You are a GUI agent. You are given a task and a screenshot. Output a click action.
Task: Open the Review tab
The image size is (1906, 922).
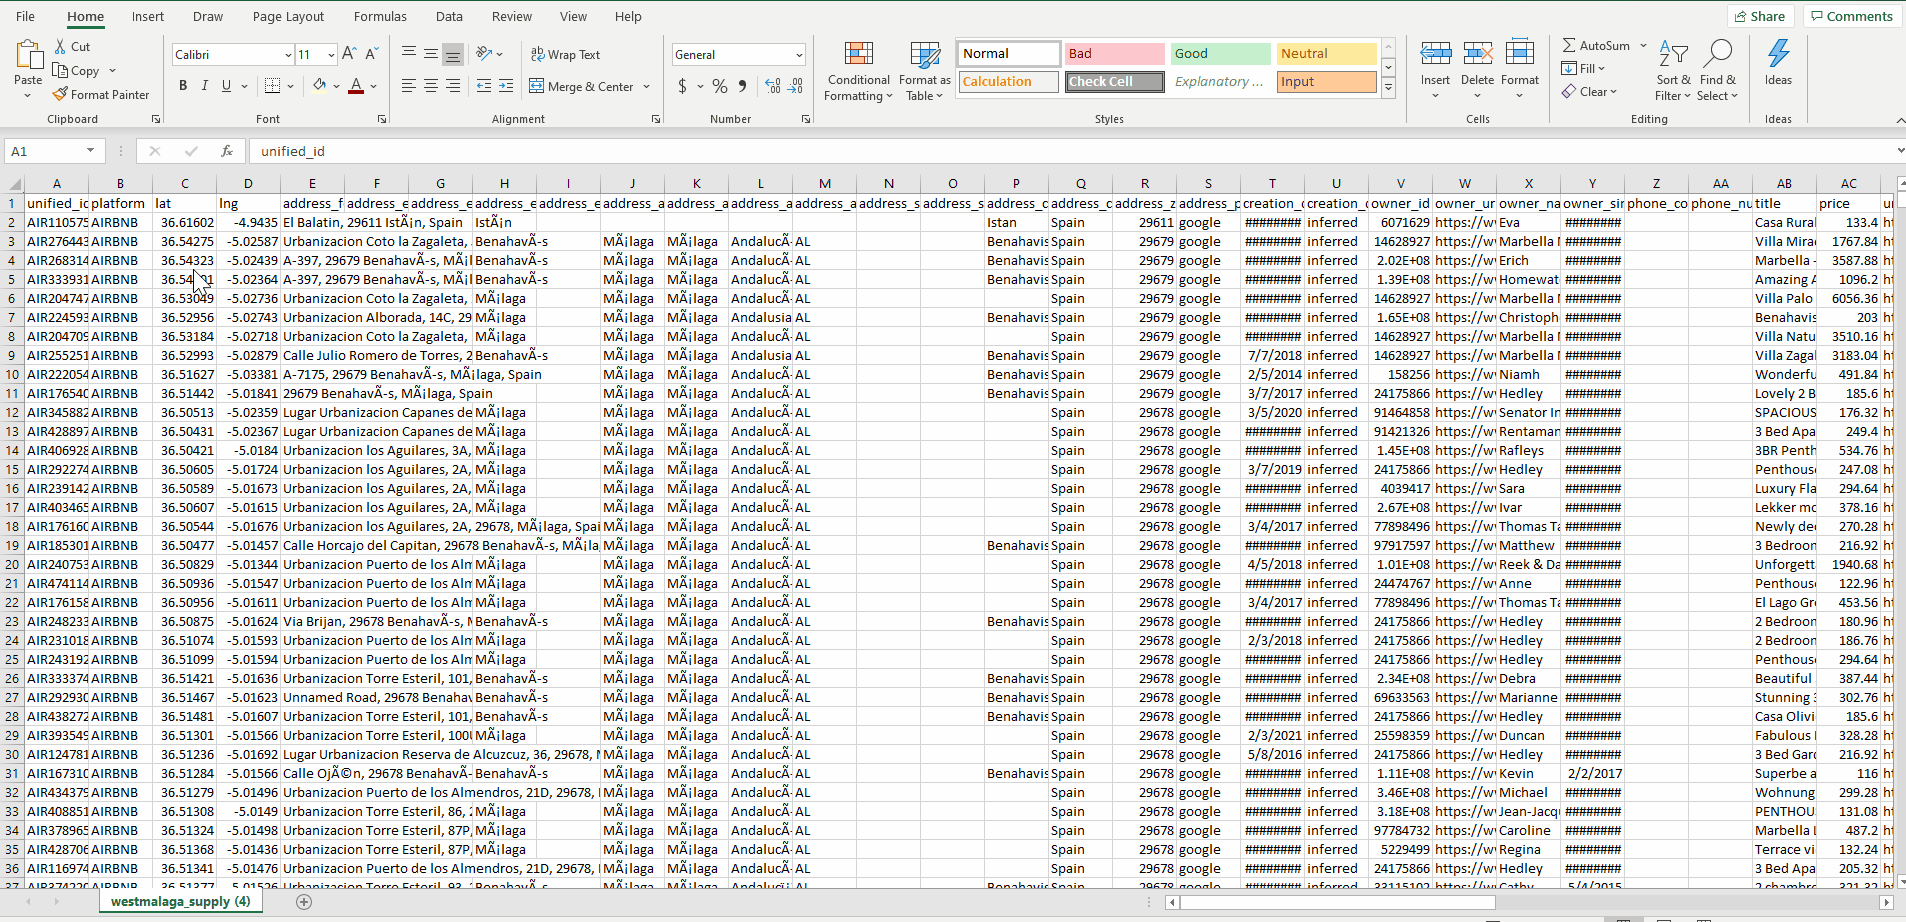click(511, 17)
